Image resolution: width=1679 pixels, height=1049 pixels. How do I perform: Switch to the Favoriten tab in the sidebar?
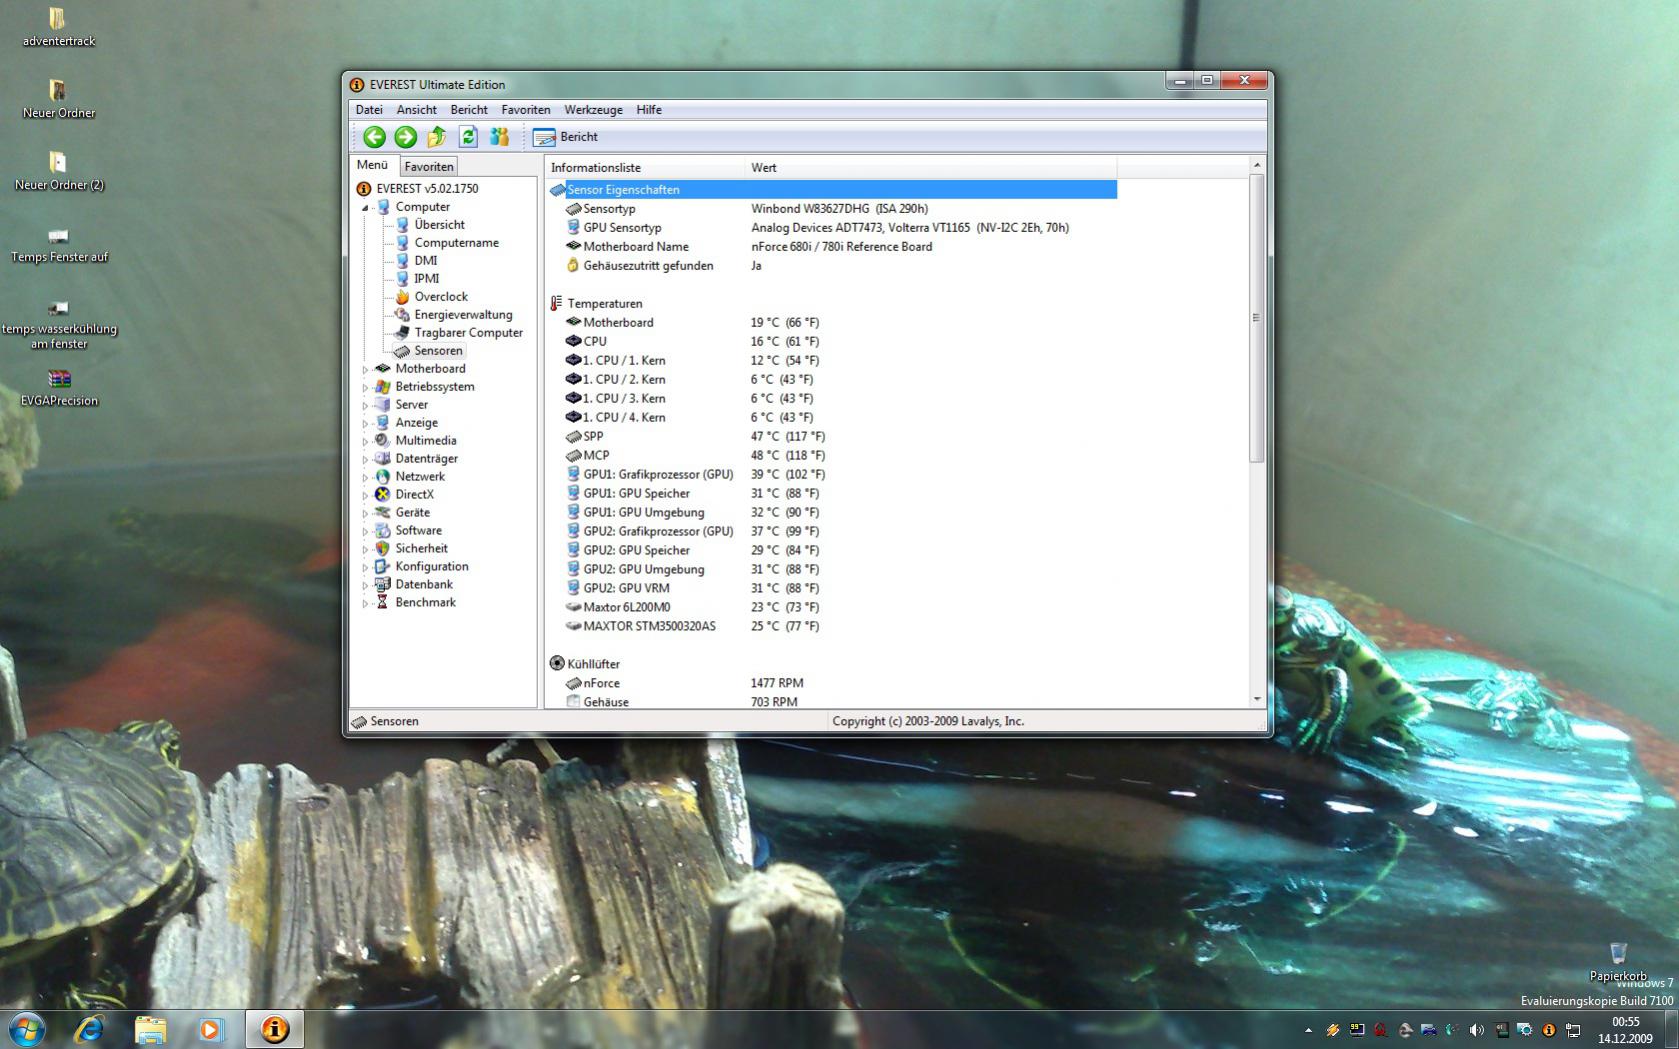pyautogui.click(x=429, y=167)
